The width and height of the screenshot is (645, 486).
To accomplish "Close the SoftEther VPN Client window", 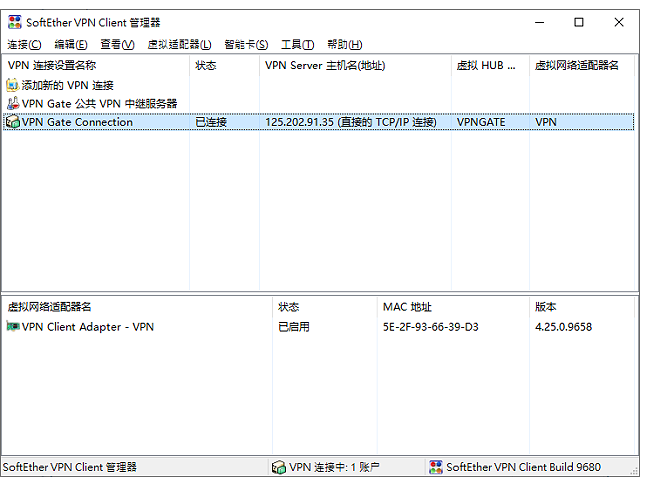I will 619,22.
